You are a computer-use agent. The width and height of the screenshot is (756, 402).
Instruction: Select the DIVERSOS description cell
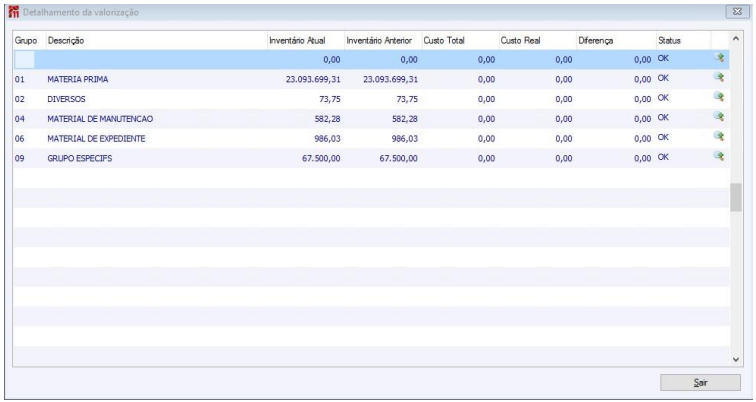[66, 99]
